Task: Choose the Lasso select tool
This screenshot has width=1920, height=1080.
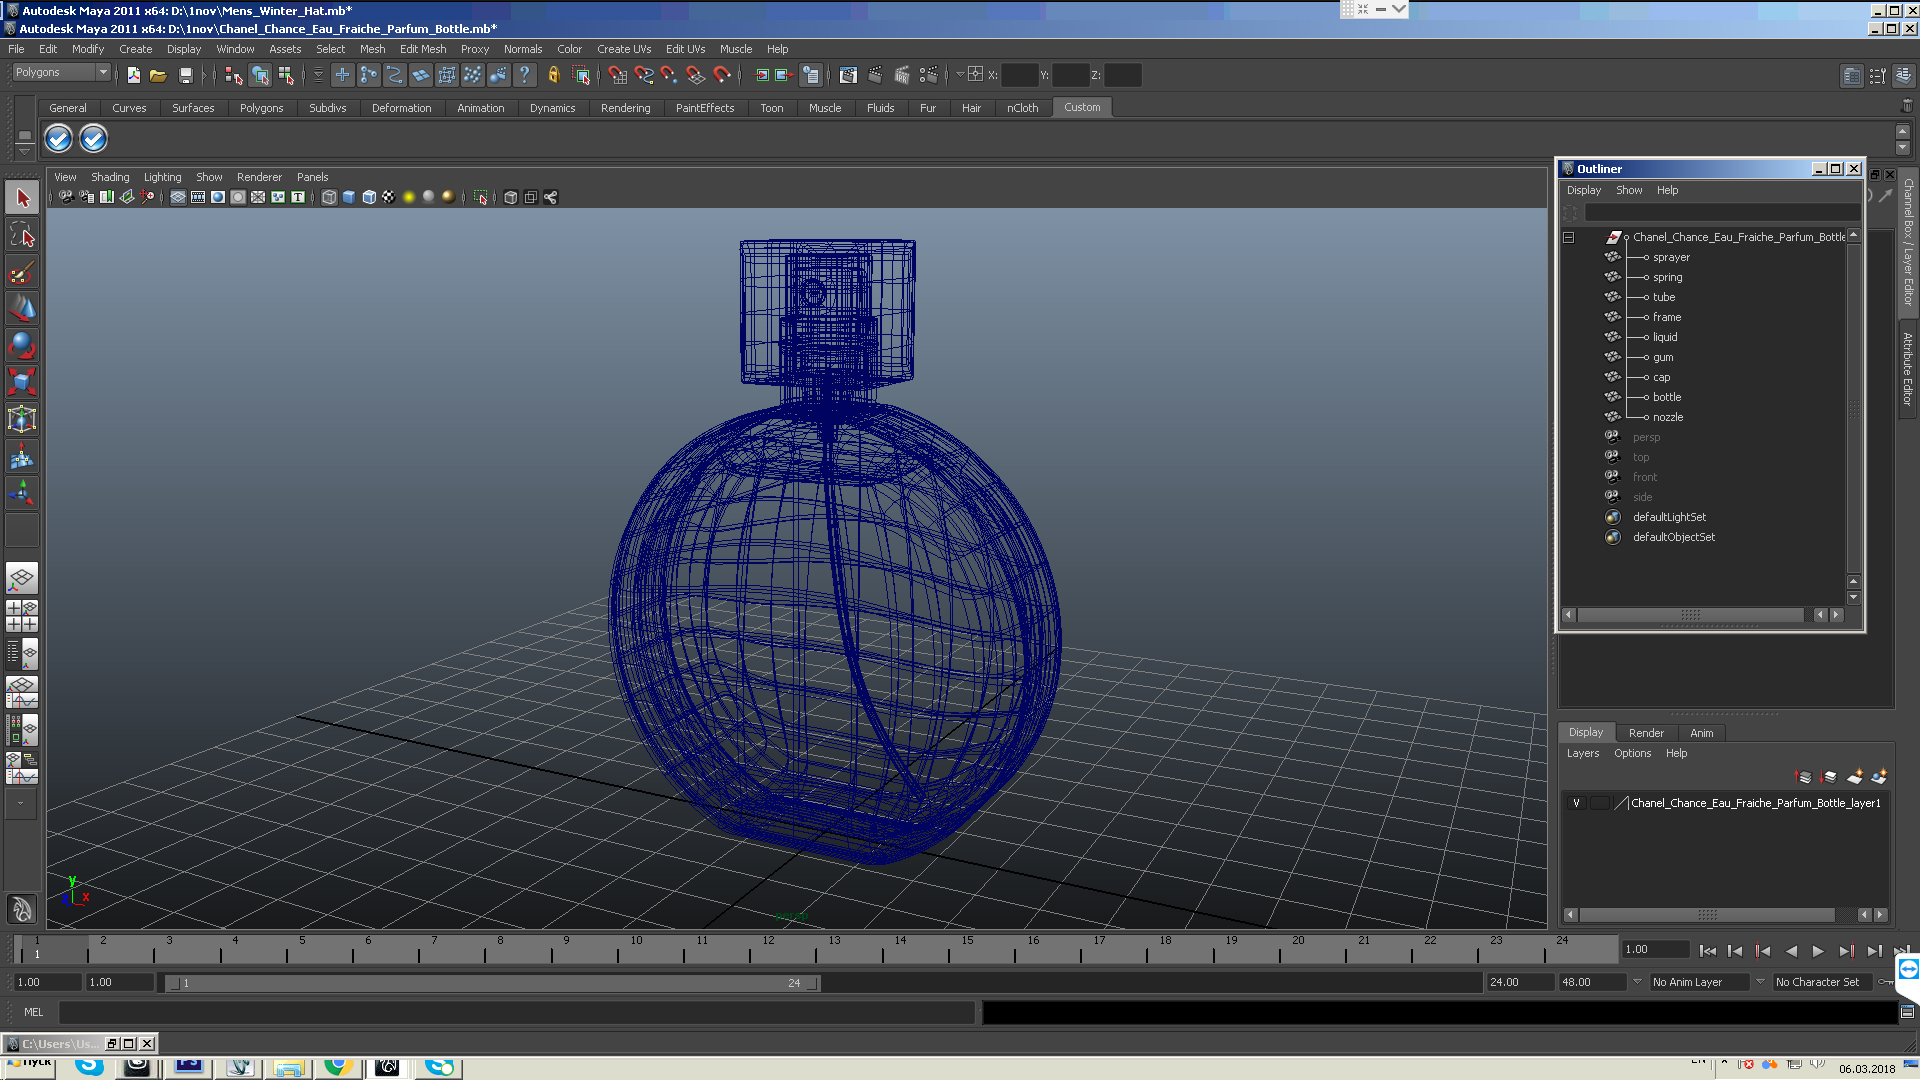Action: click(x=22, y=235)
